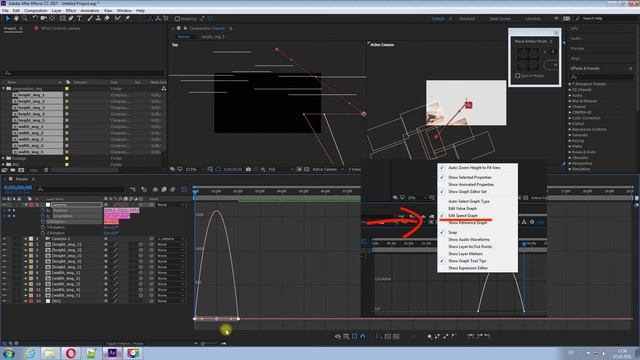The height and width of the screenshot is (360, 640).
Task: Open After Effects taskbar icon
Action: 112,353
